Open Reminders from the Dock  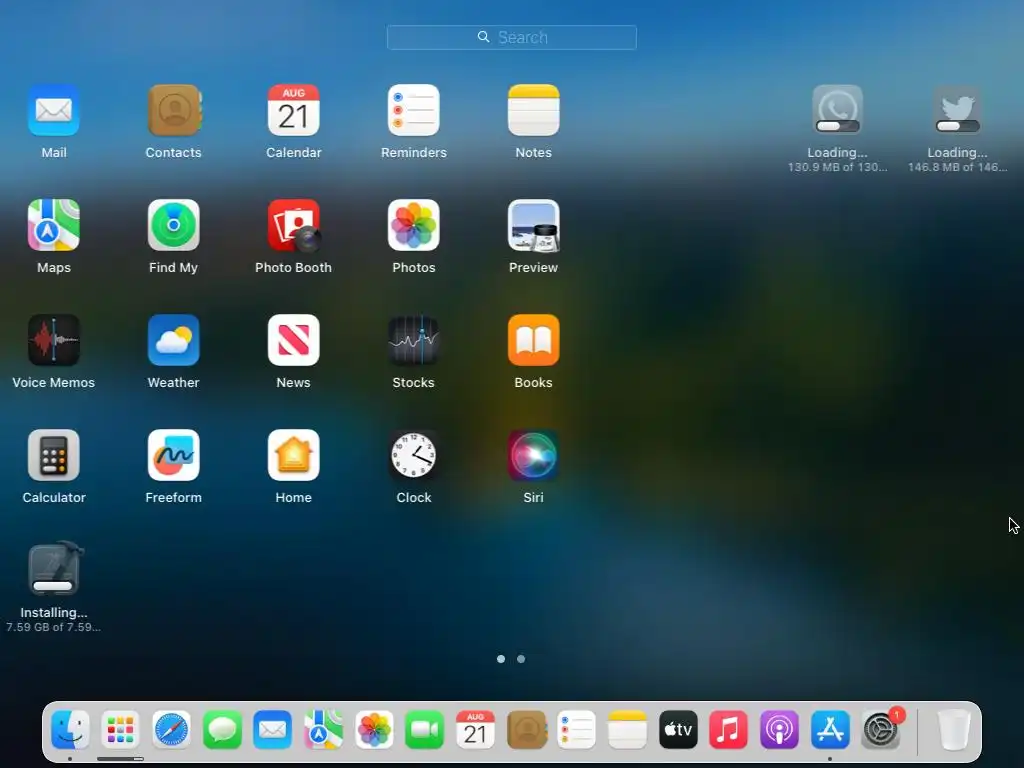click(577, 729)
